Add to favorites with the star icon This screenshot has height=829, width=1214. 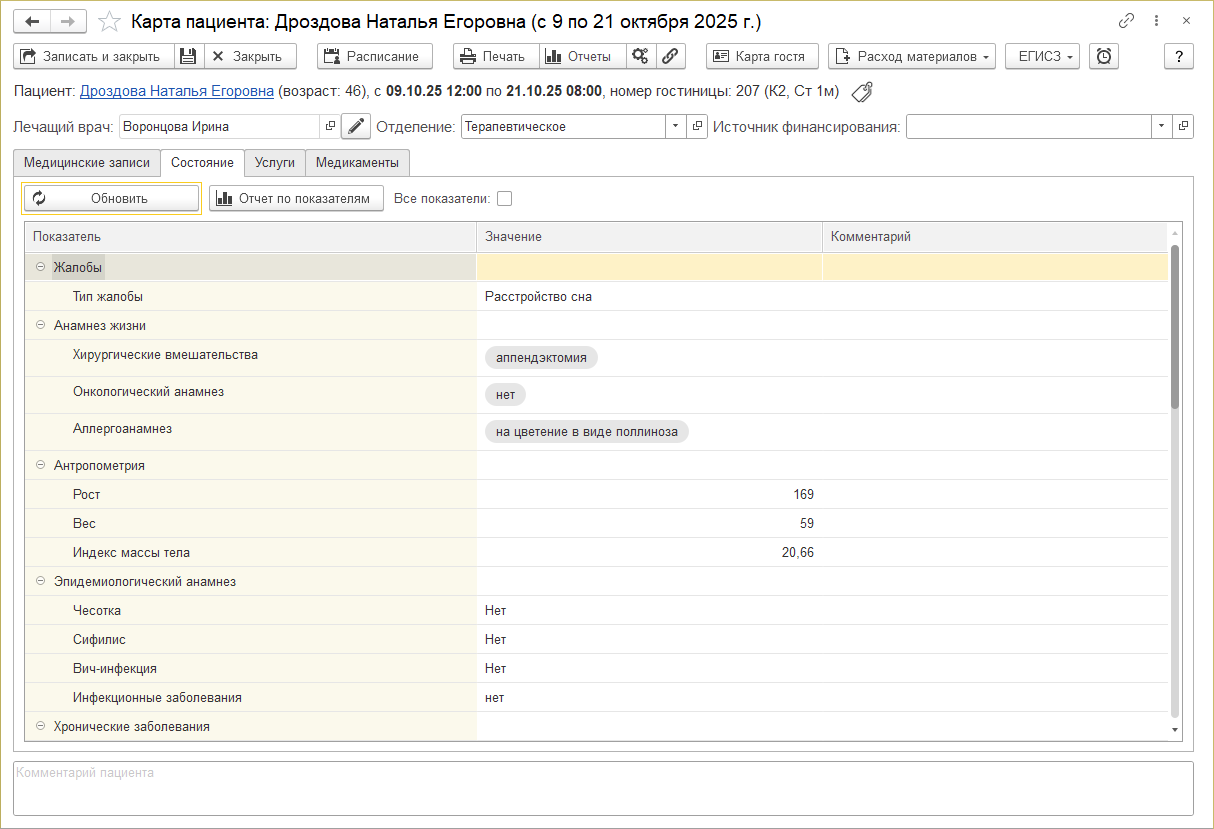tap(110, 21)
